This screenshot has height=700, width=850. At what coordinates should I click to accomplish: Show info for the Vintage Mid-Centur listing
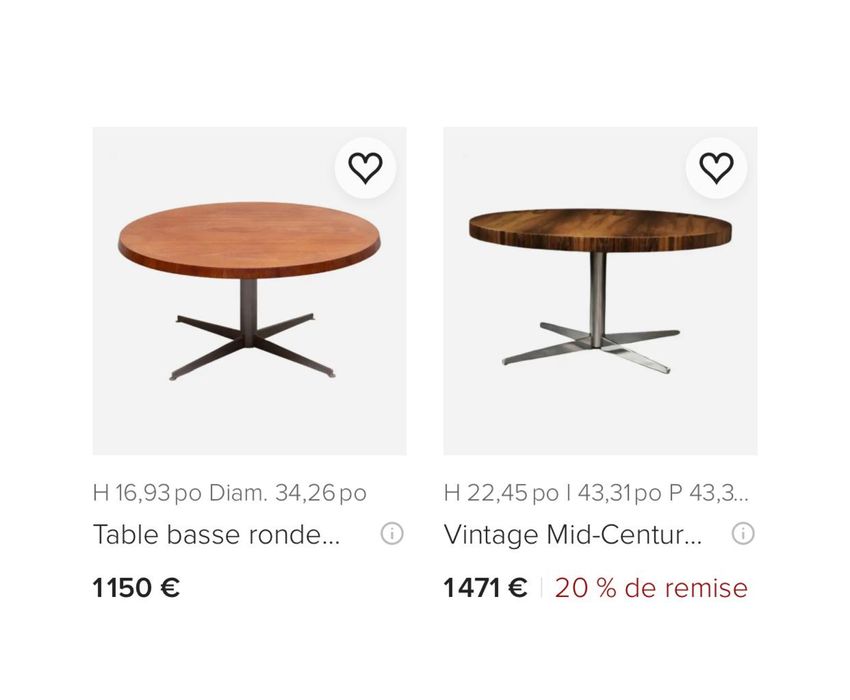(x=743, y=534)
